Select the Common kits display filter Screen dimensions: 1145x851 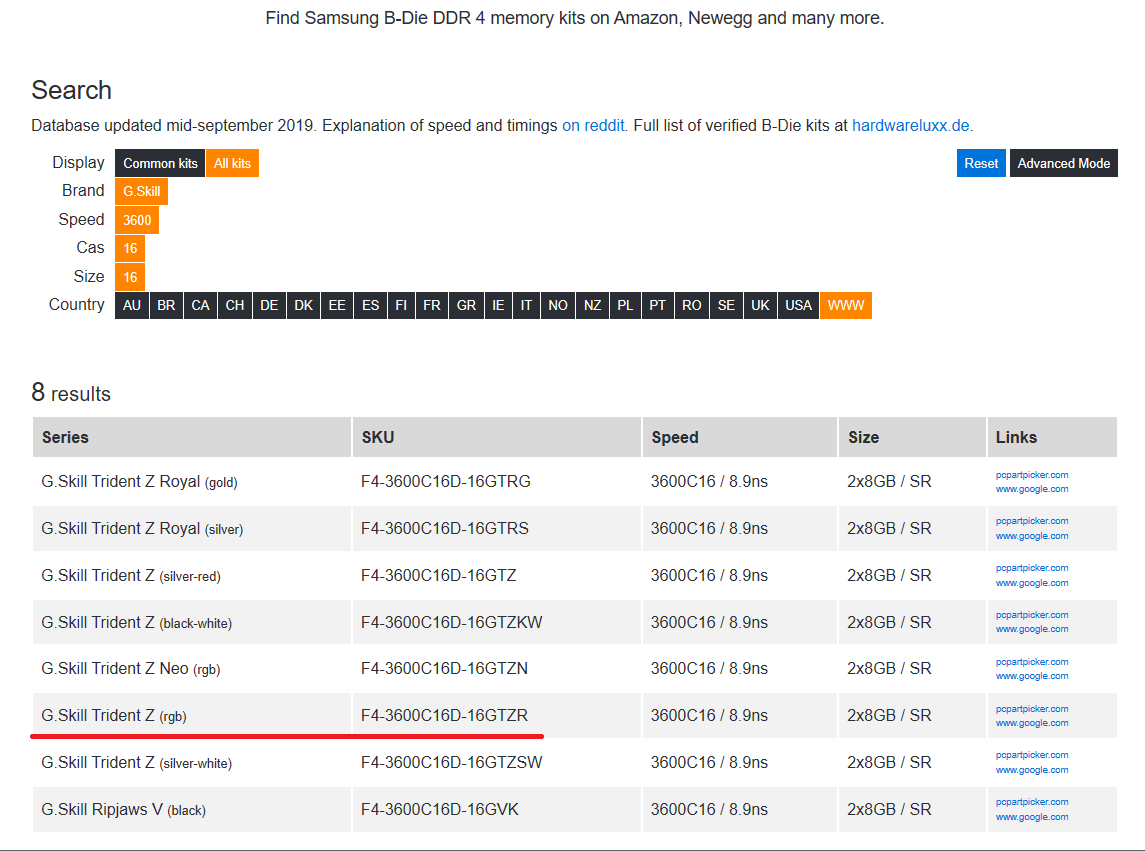[x=160, y=163]
